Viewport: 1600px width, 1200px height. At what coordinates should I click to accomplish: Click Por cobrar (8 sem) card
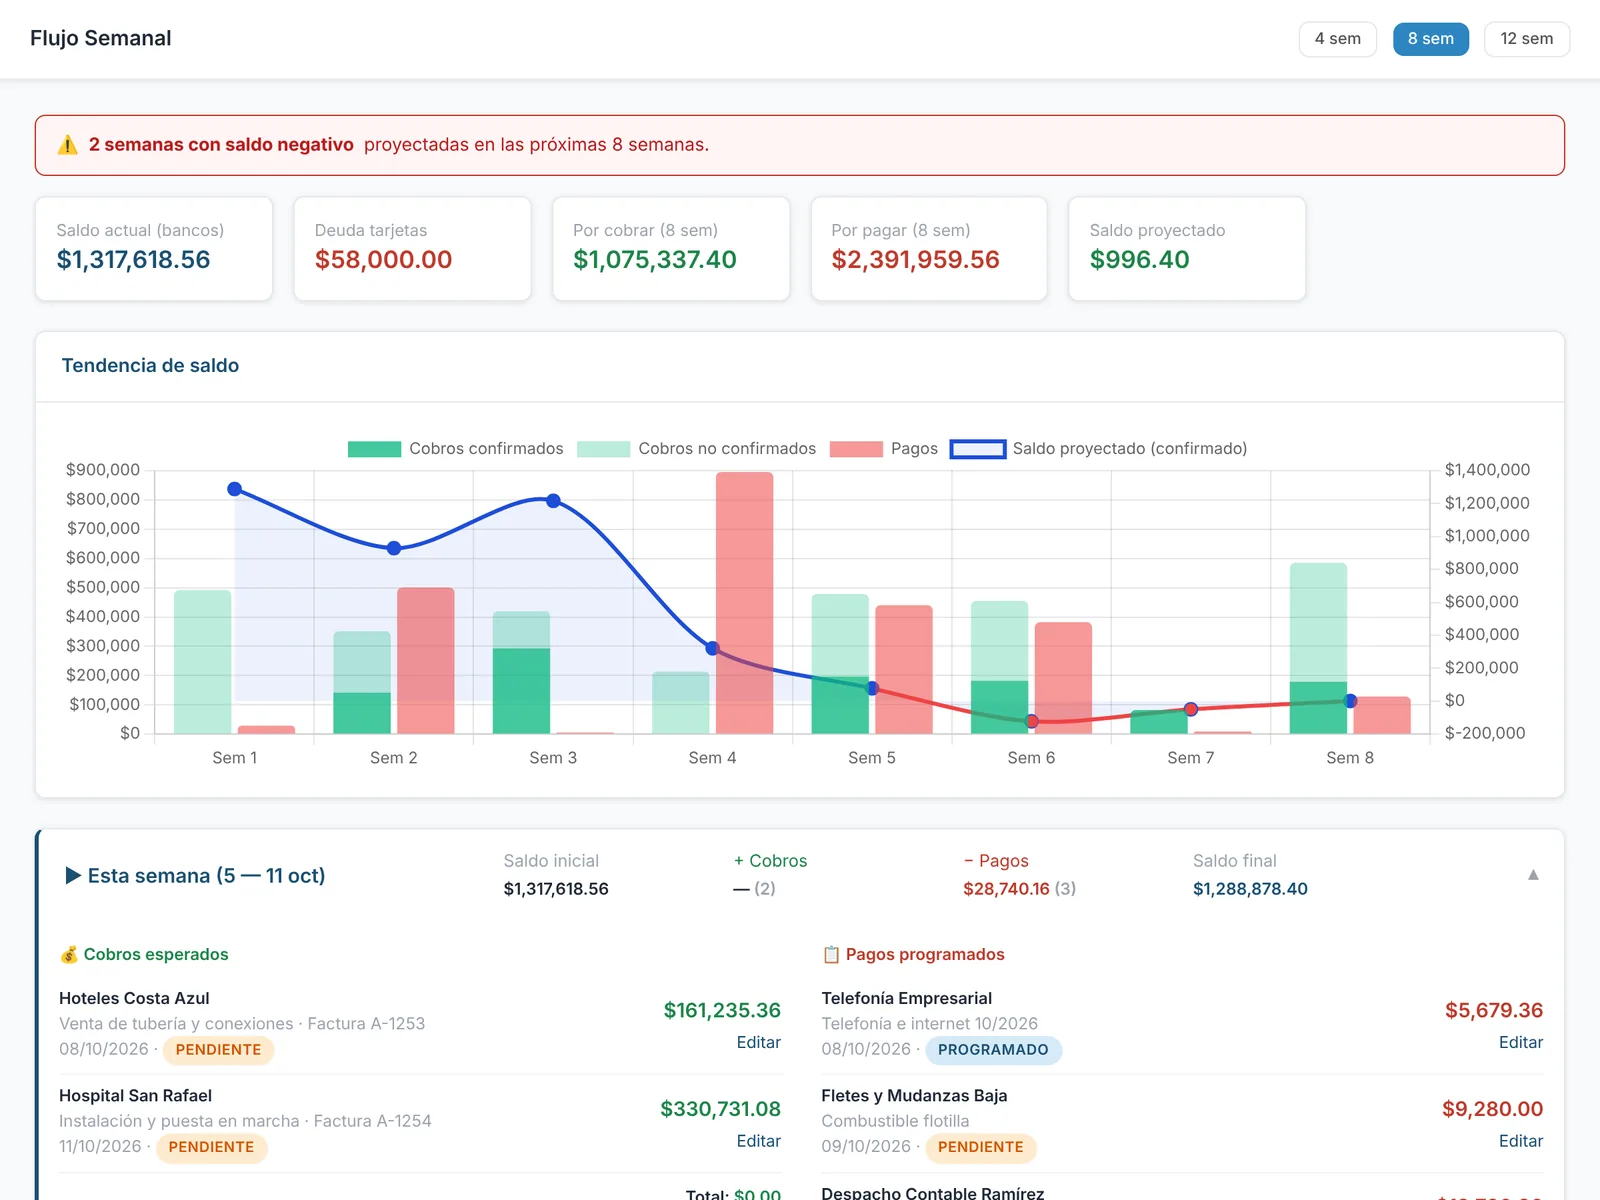click(671, 248)
